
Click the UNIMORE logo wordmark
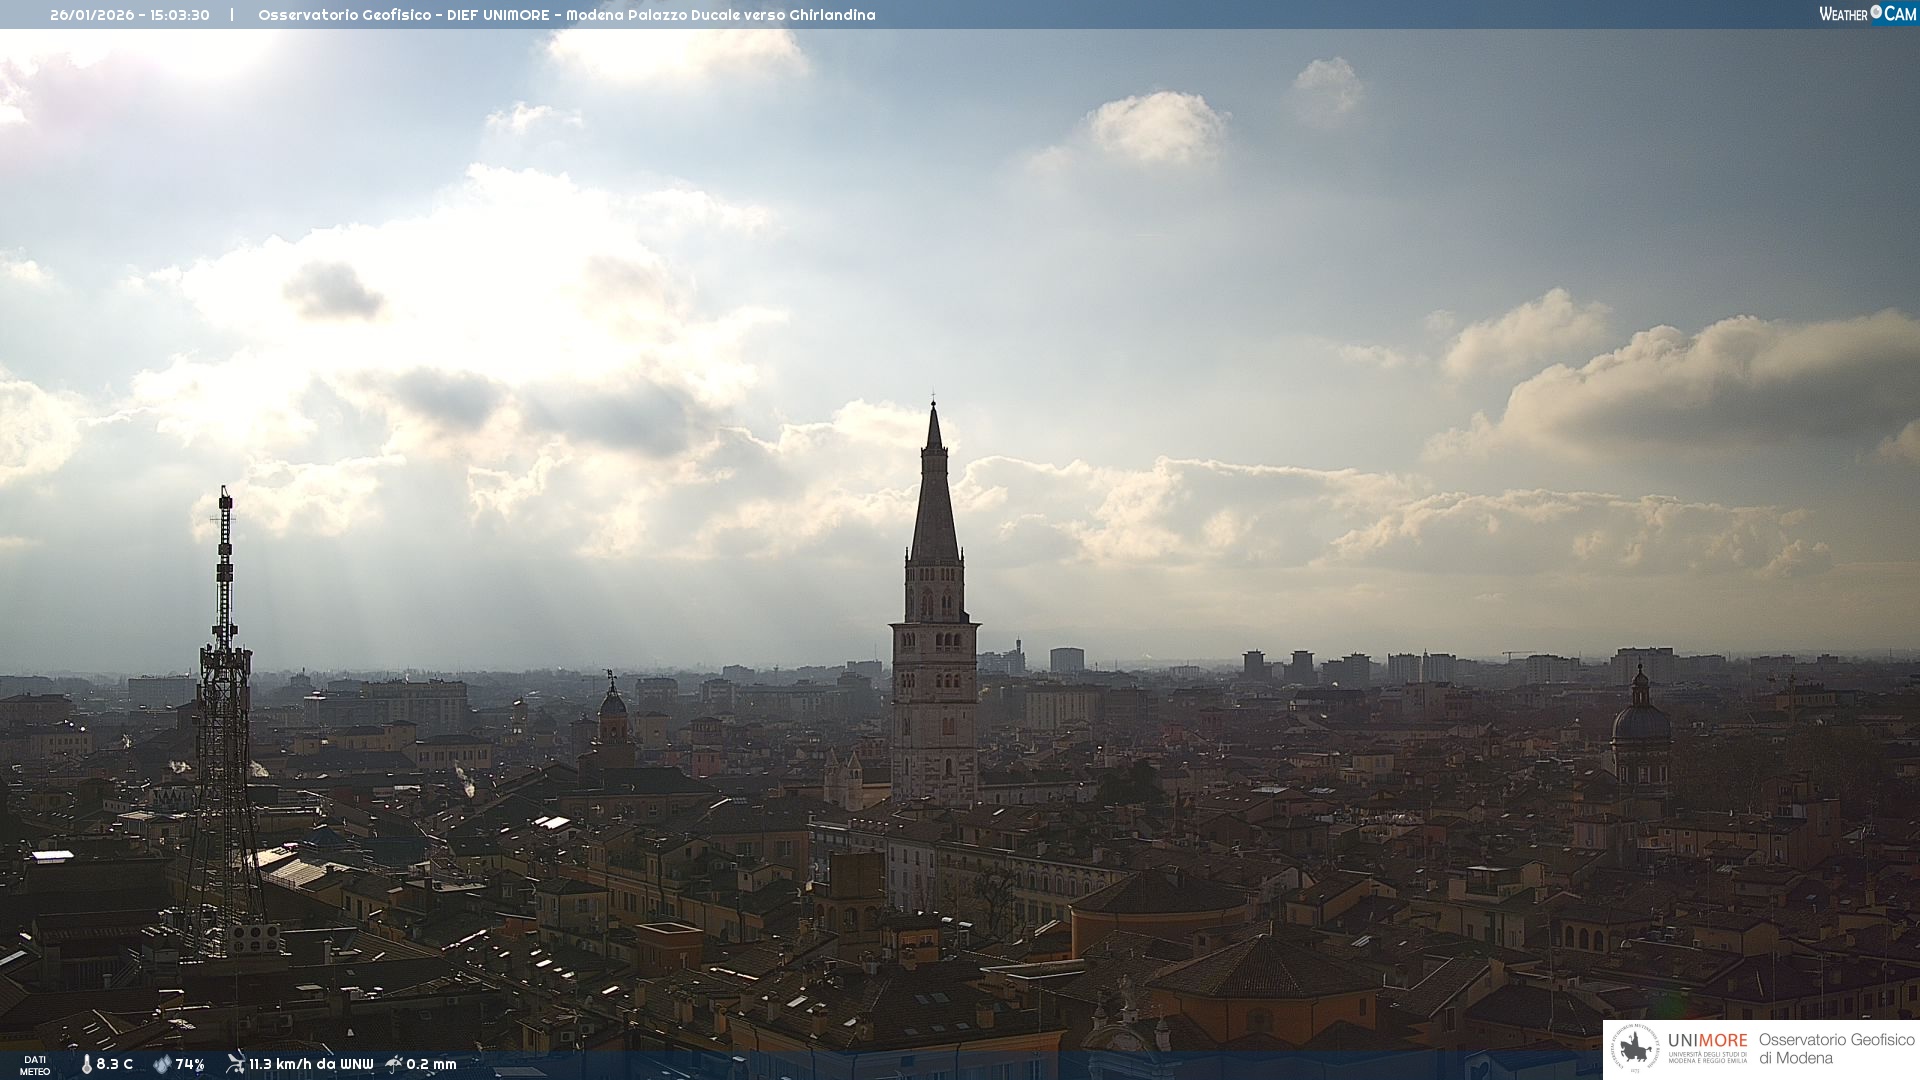(x=1707, y=1041)
